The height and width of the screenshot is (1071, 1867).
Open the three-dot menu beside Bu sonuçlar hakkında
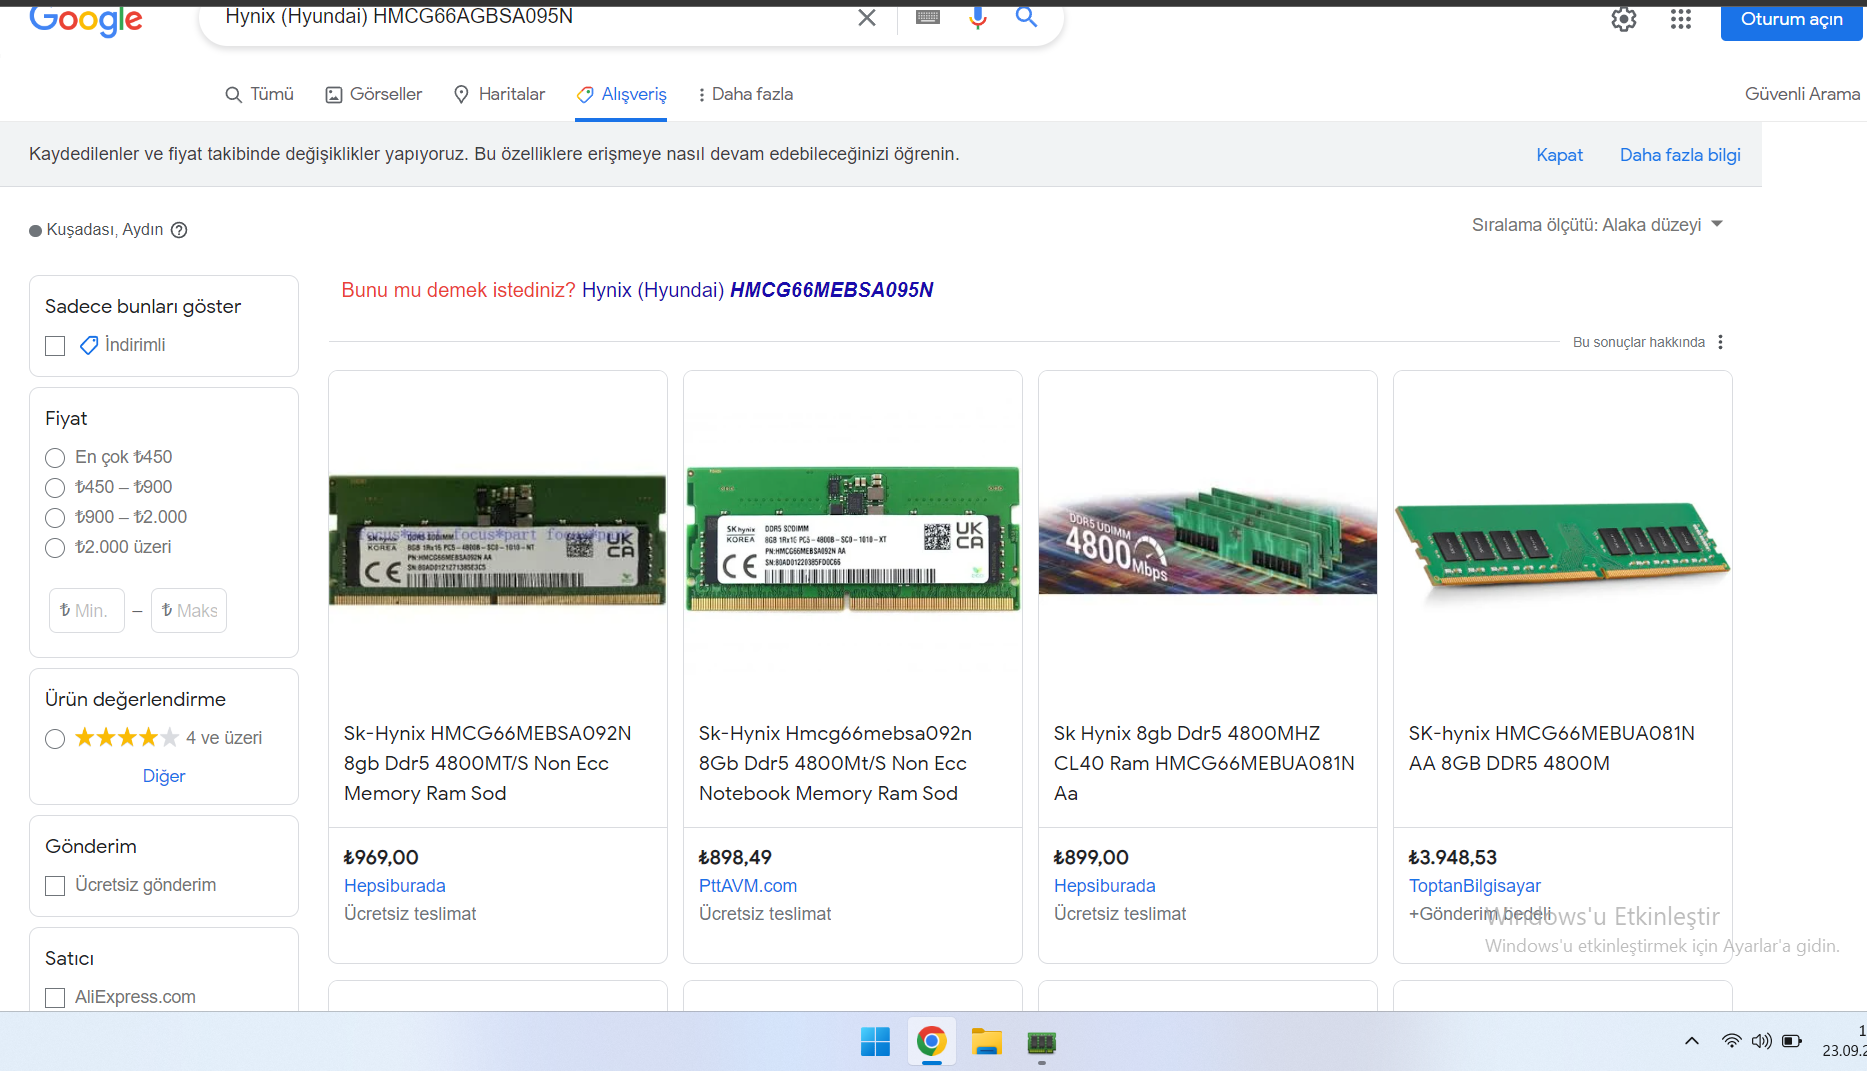tap(1720, 342)
